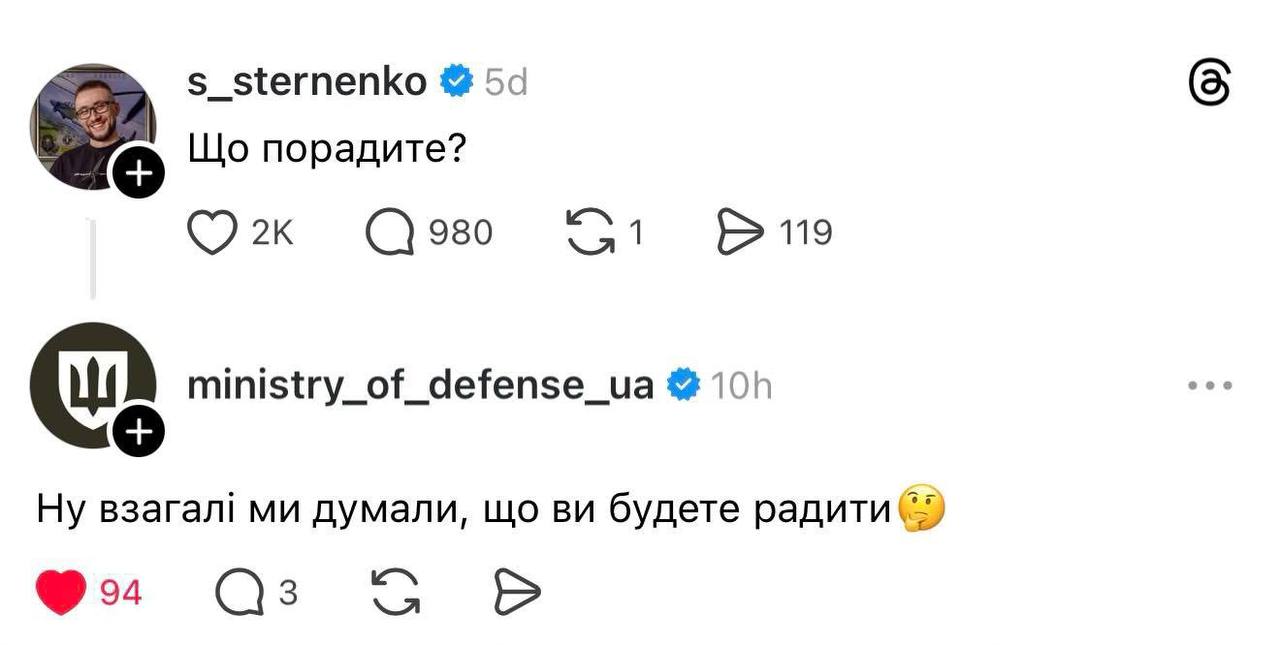Open the ministry_of_defense_ua profile via the username

click(x=420, y=385)
